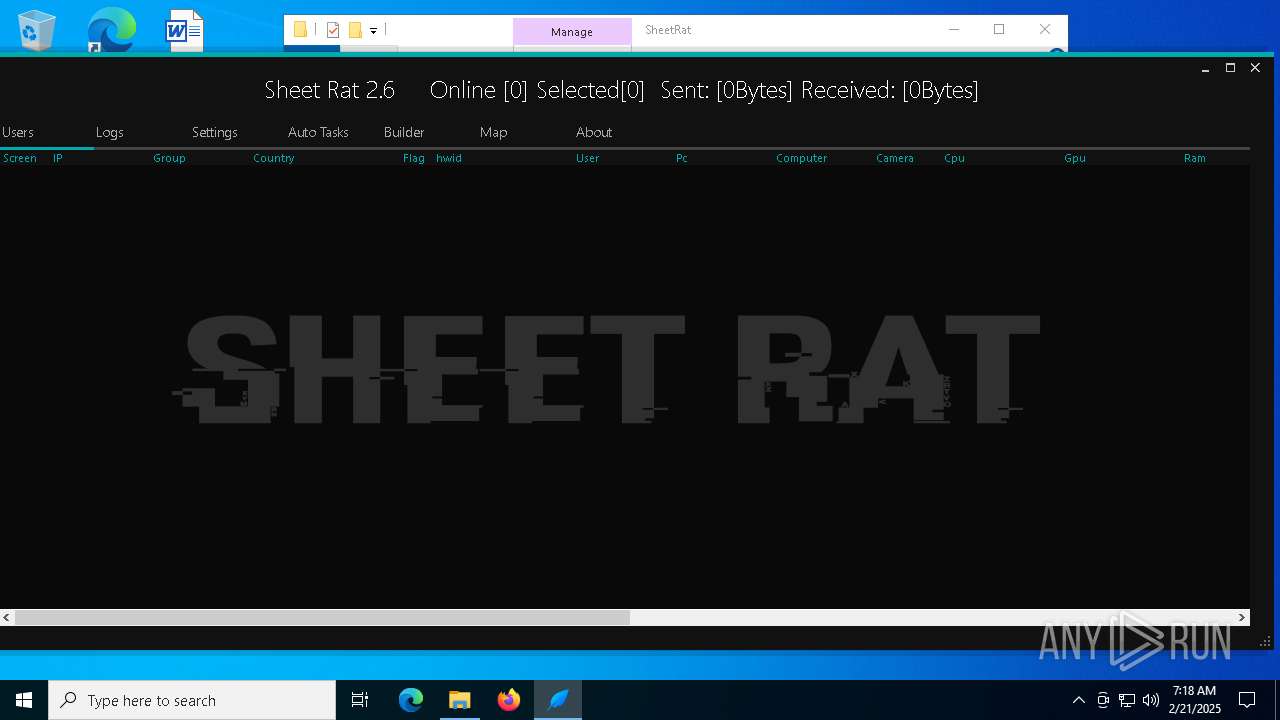Click the taskbar search box
Screen dimensions: 1280x720
pos(192,700)
